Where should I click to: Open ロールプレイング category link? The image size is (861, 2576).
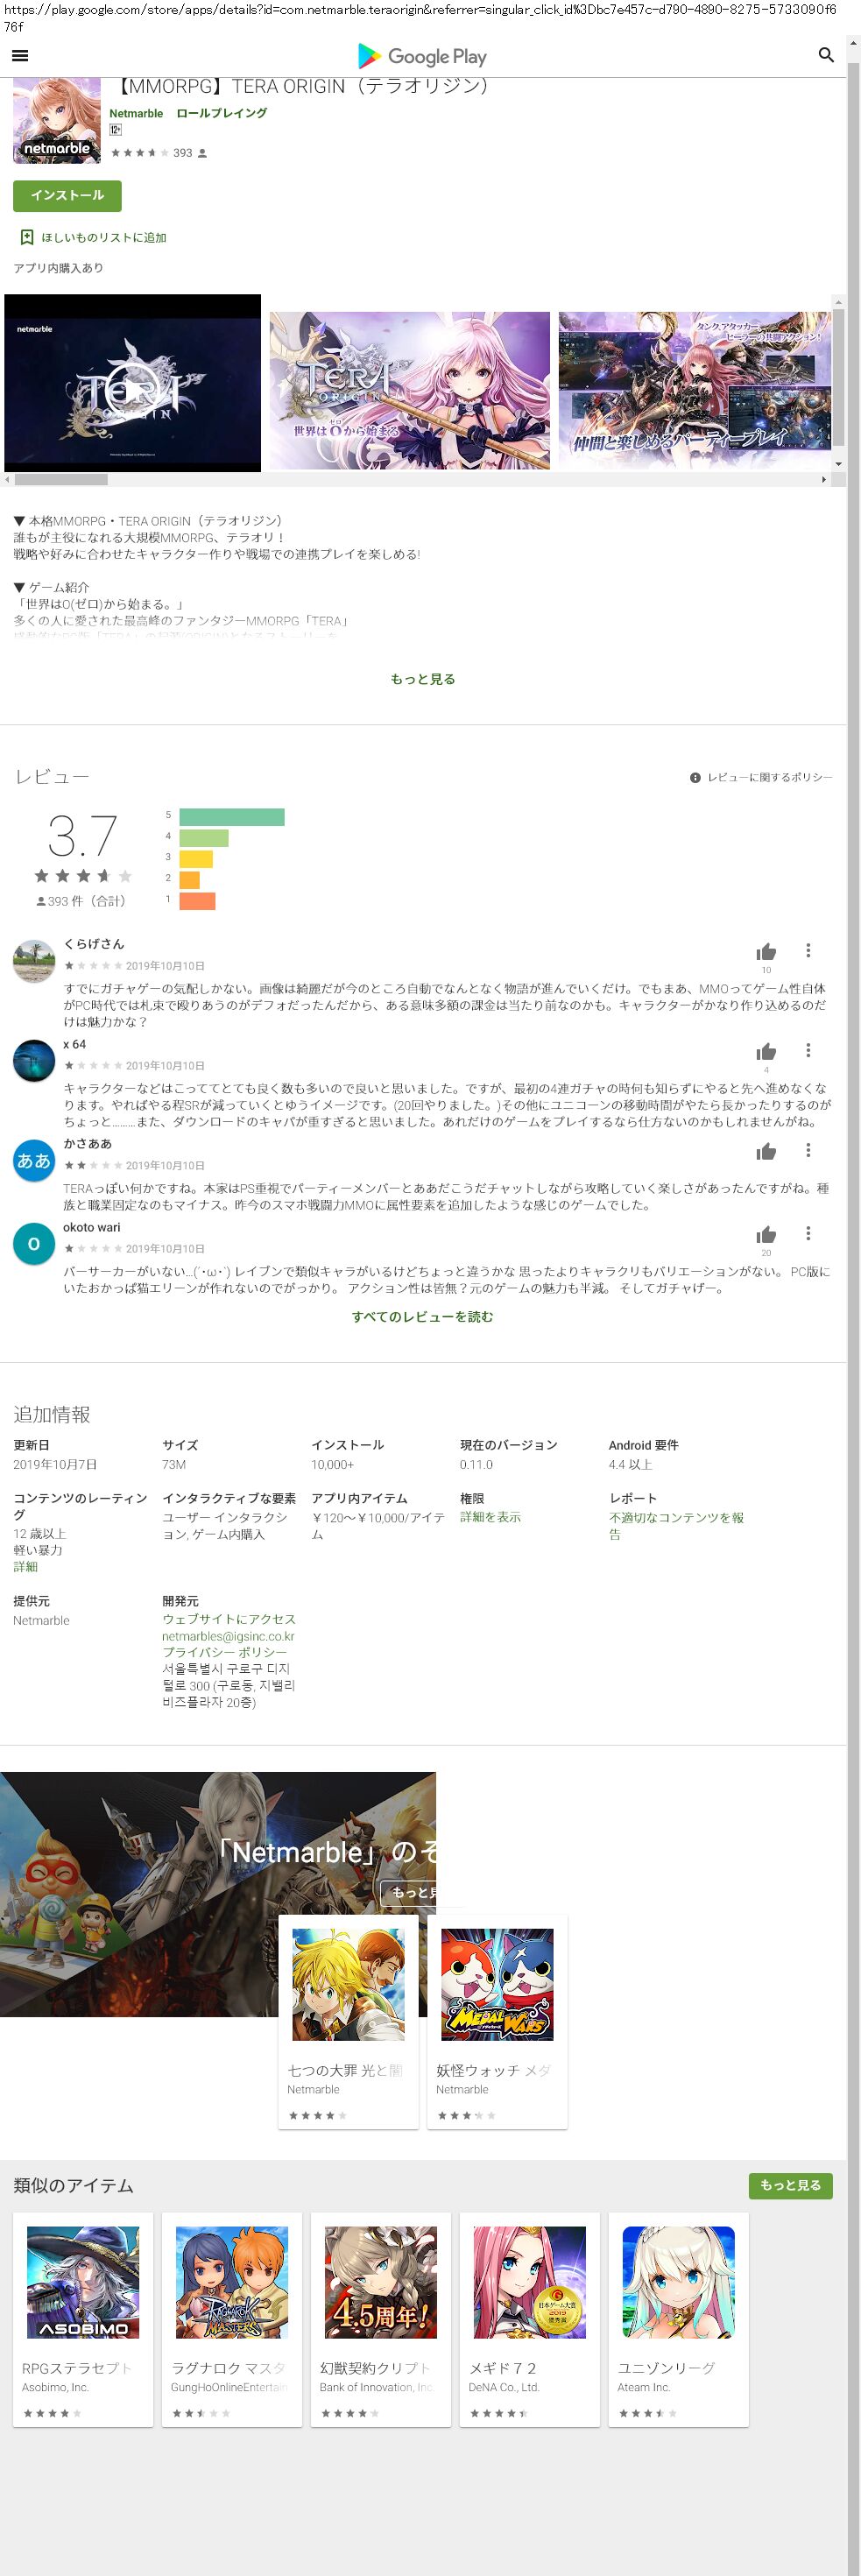(222, 113)
